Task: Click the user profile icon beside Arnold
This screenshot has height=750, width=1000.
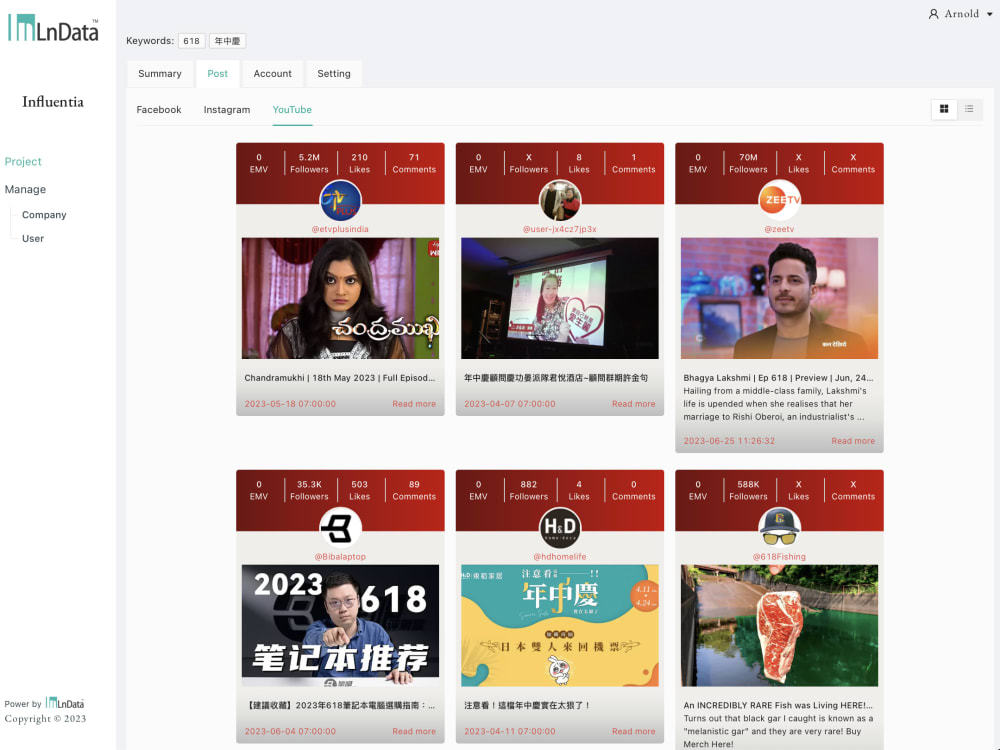Action: pos(933,14)
